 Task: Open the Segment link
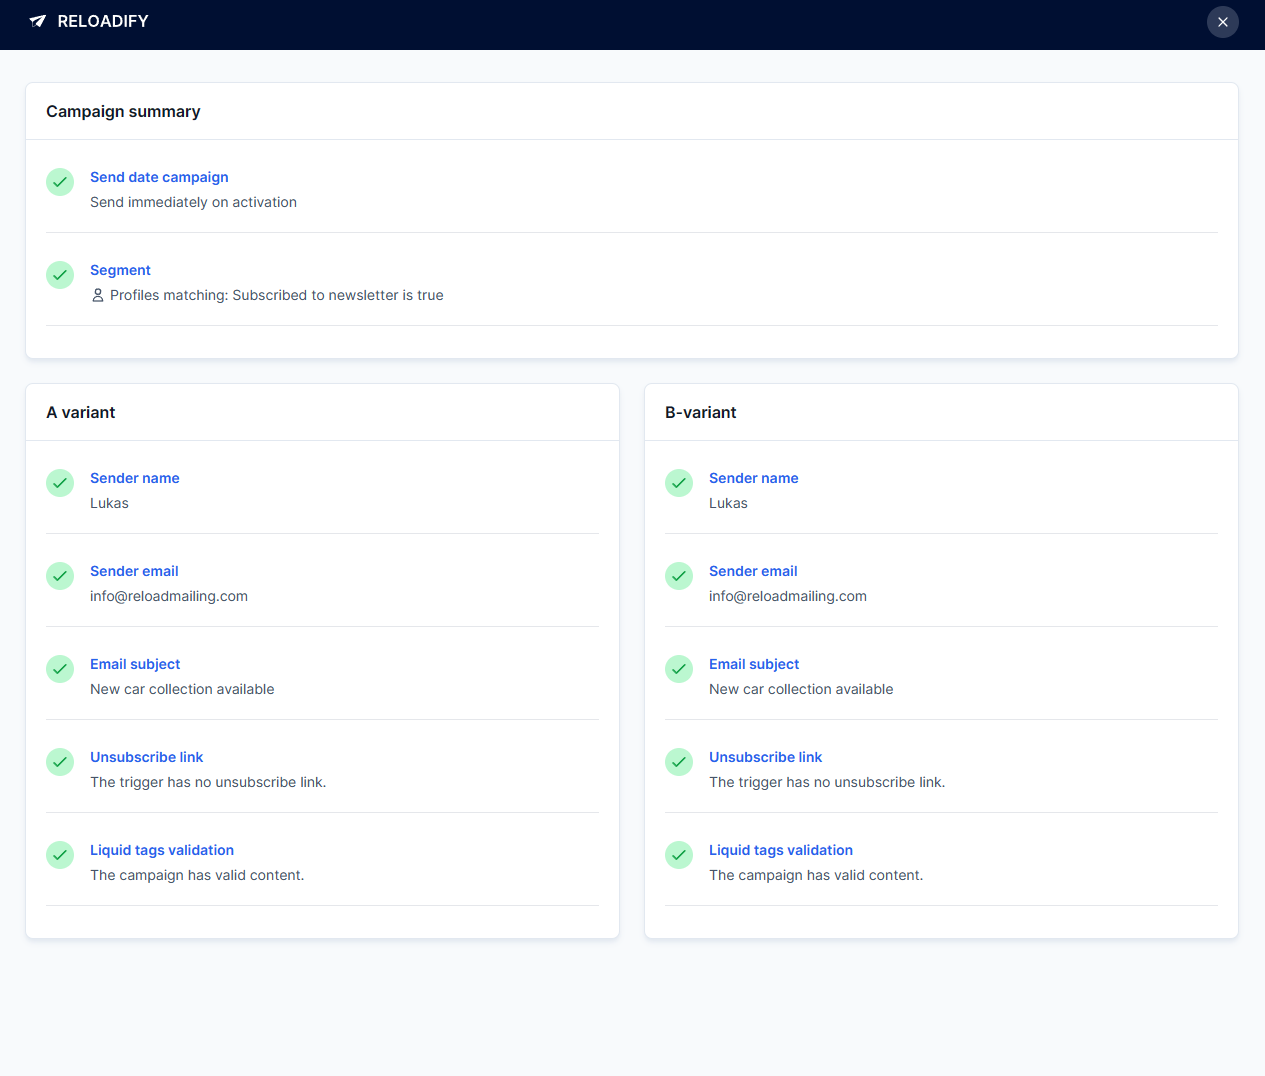click(120, 270)
